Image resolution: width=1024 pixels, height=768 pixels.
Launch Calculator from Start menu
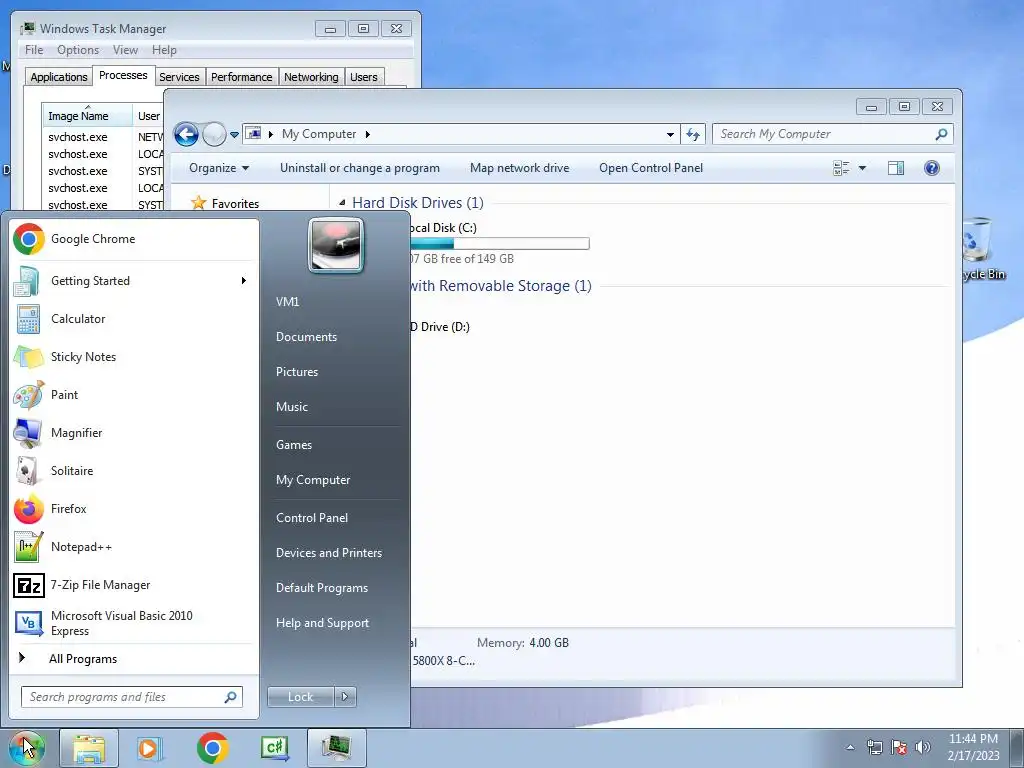pyautogui.click(x=134, y=319)
